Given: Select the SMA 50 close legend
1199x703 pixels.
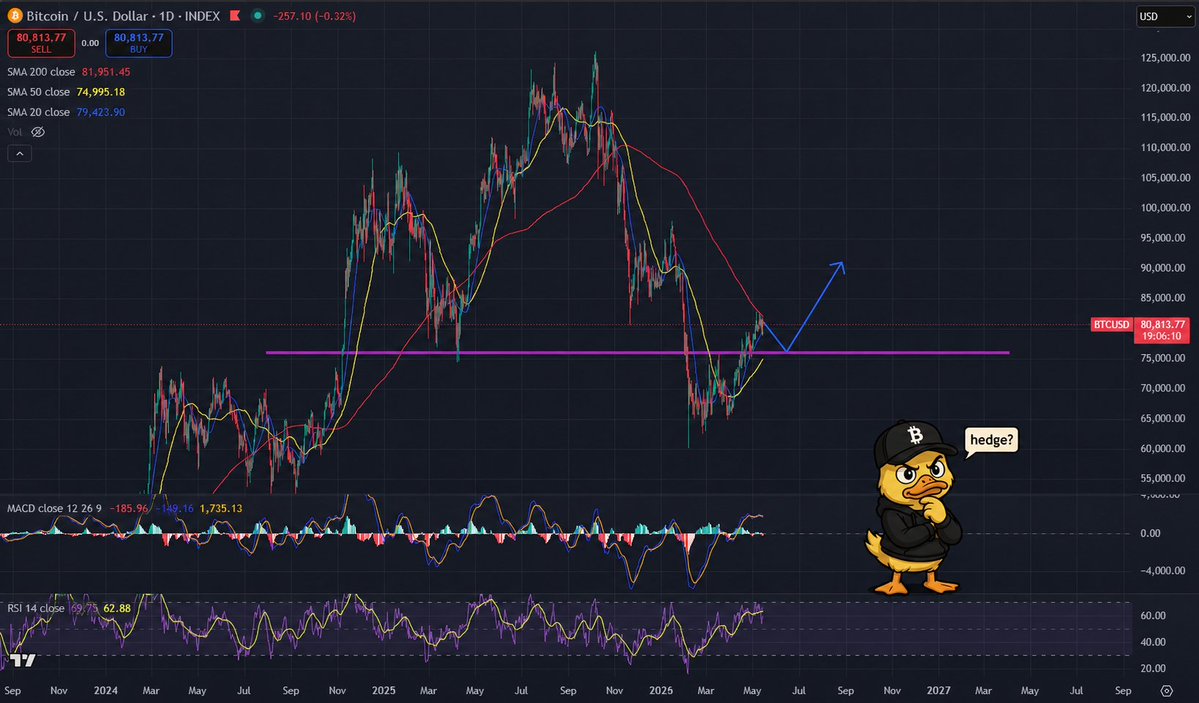Looking at the screenshot, I should tap(38, 92).
